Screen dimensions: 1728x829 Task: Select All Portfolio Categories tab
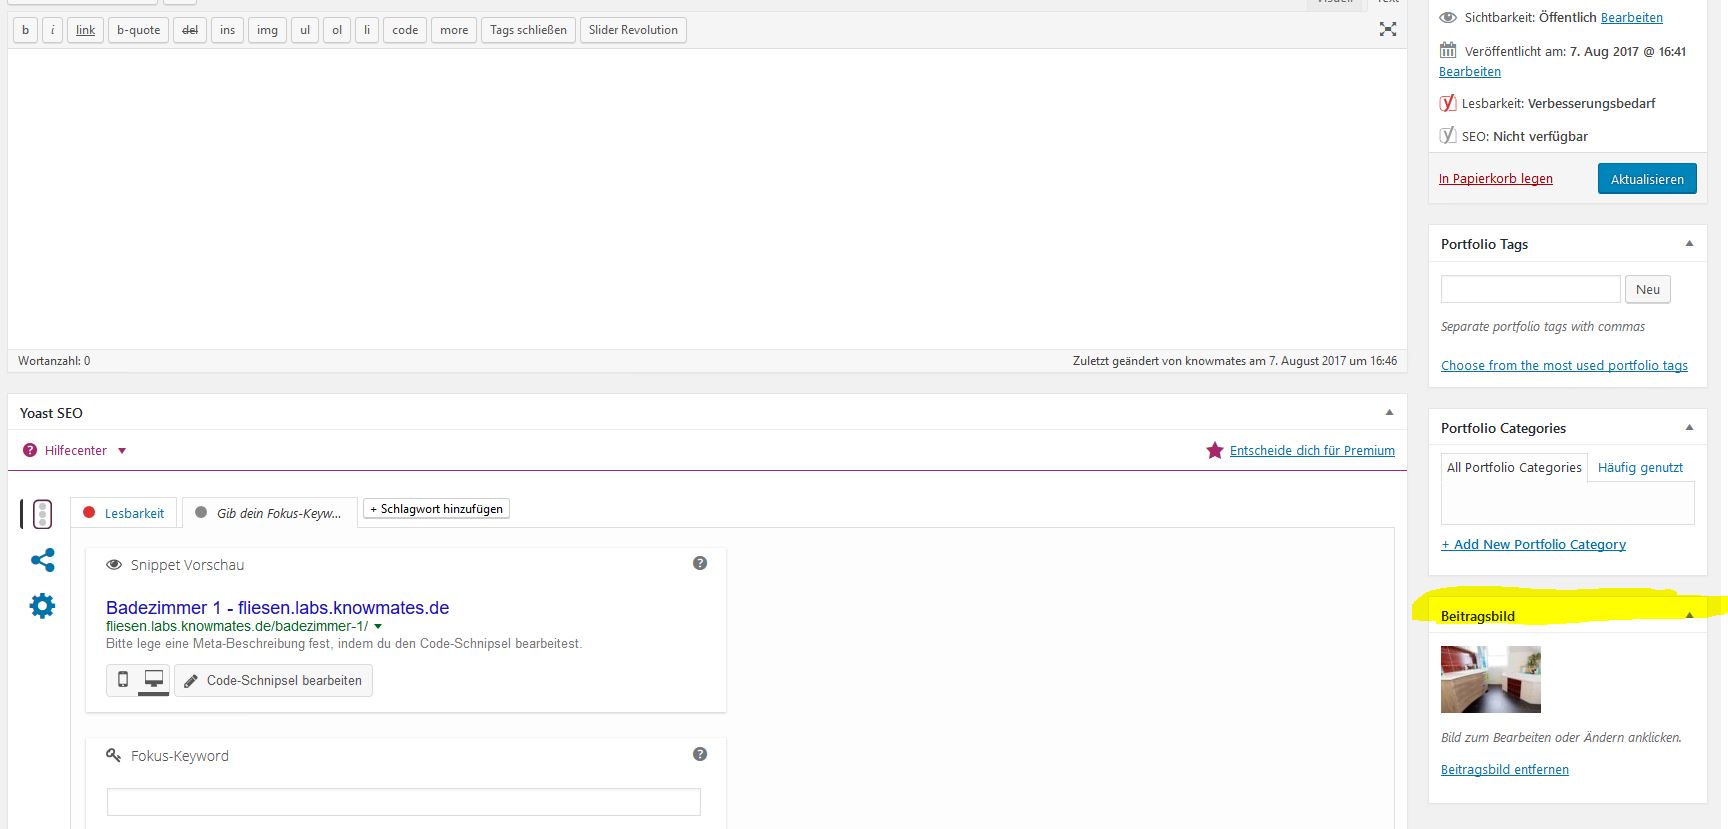click(x=1514, y=467)
